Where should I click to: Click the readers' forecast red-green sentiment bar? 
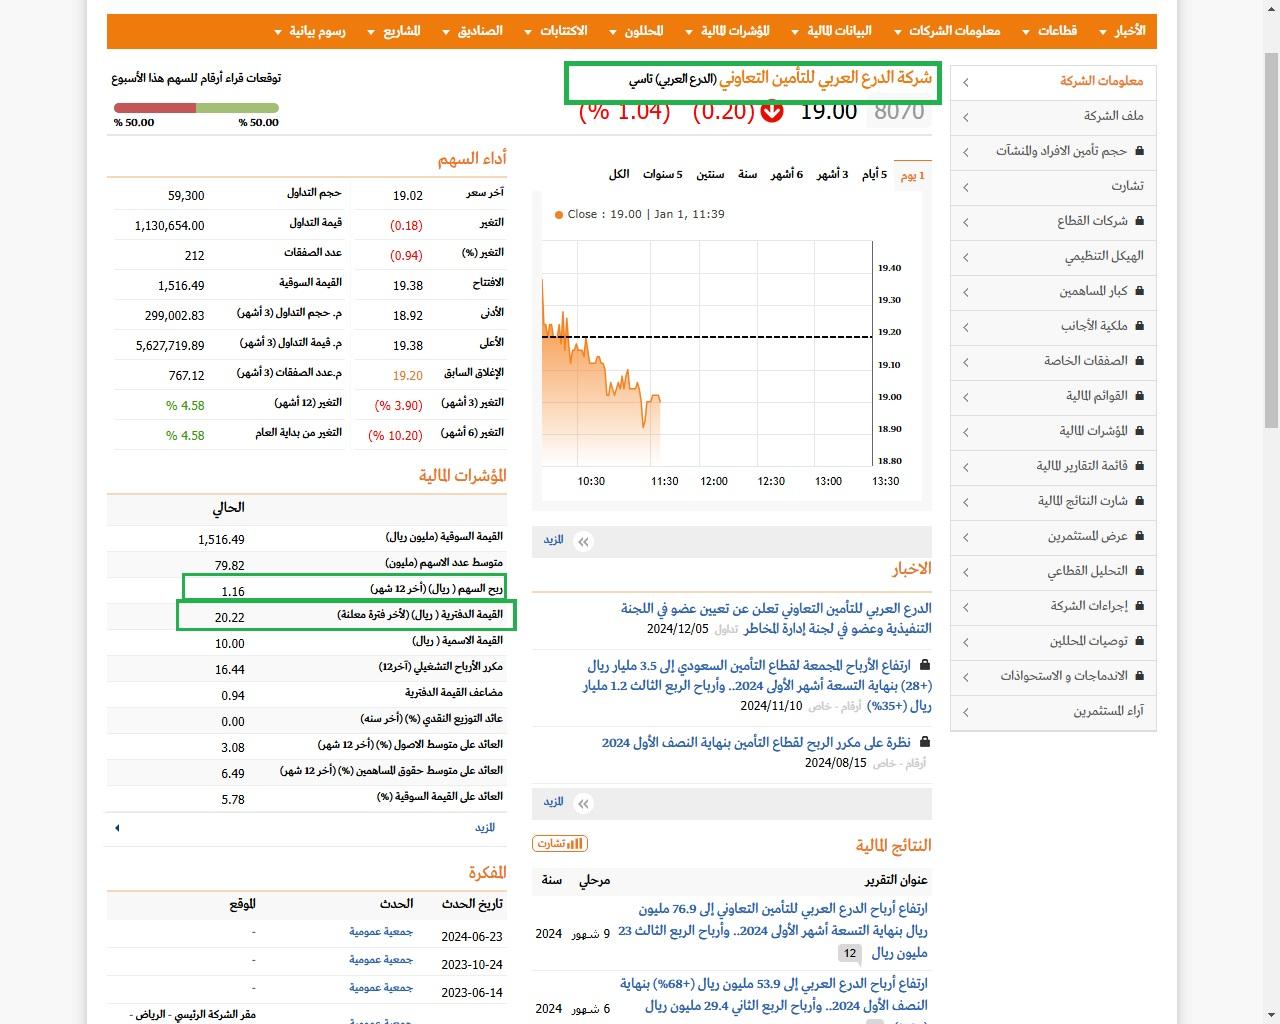[x=196, y=108]
